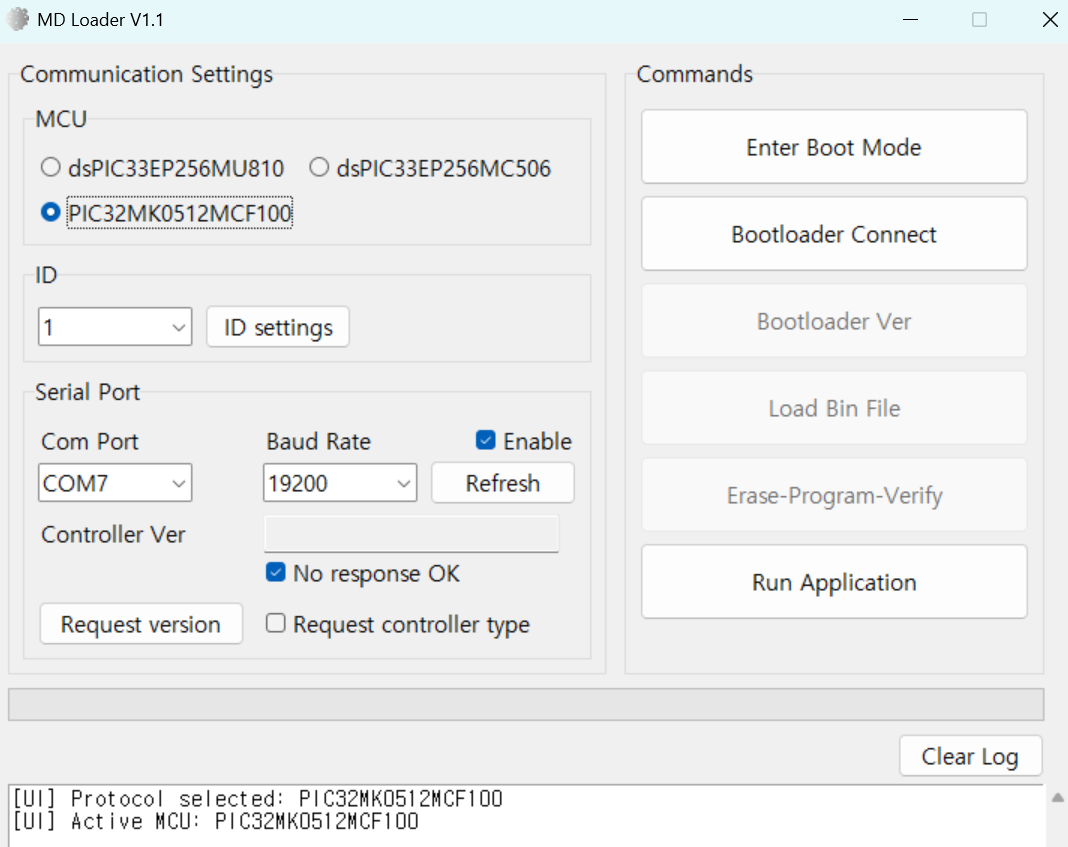
Task: Uncheck the No response OK checkbox
Action: (x=275, y=573)
